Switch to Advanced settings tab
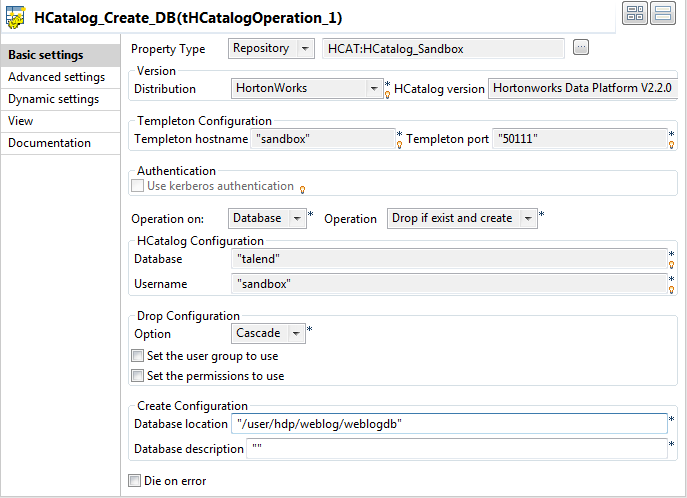This screenshot has width=687, height=498. tap(56, 77)
